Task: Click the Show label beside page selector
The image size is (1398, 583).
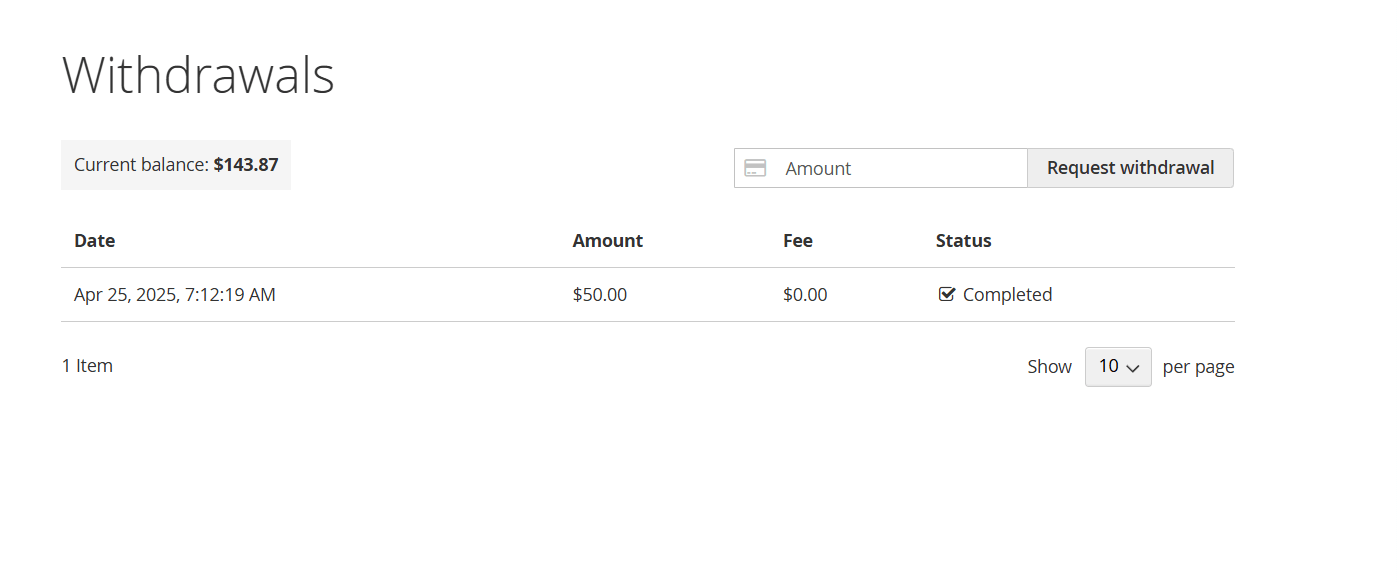Action: (x=1049, y=367)
